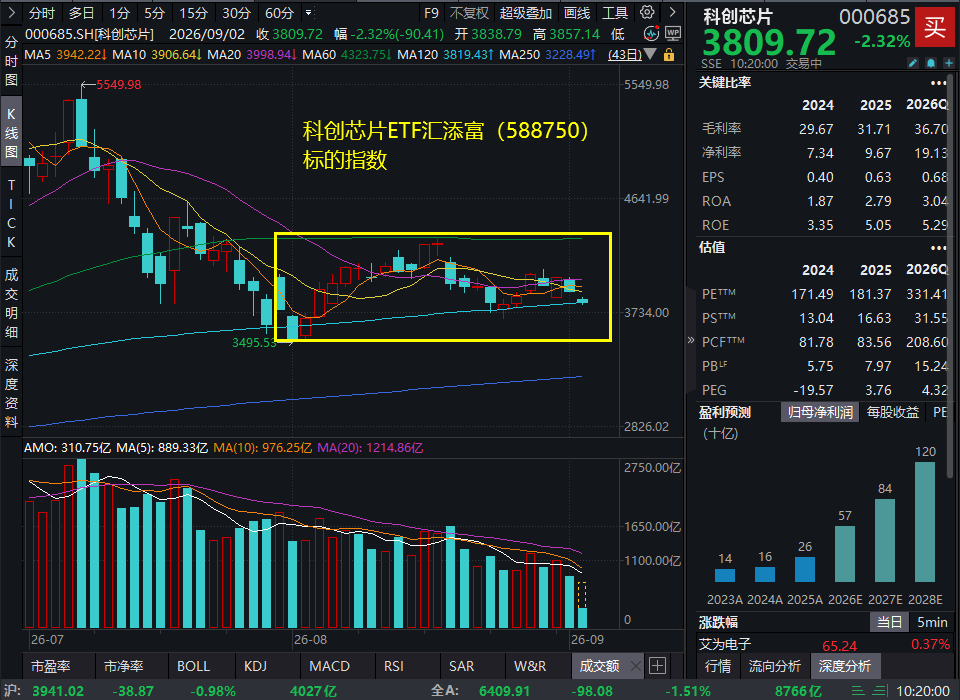Click status bar left-aligned list icon
This screenshot has height=700, width=960.
pyautogui.click(x=858, y=691)
